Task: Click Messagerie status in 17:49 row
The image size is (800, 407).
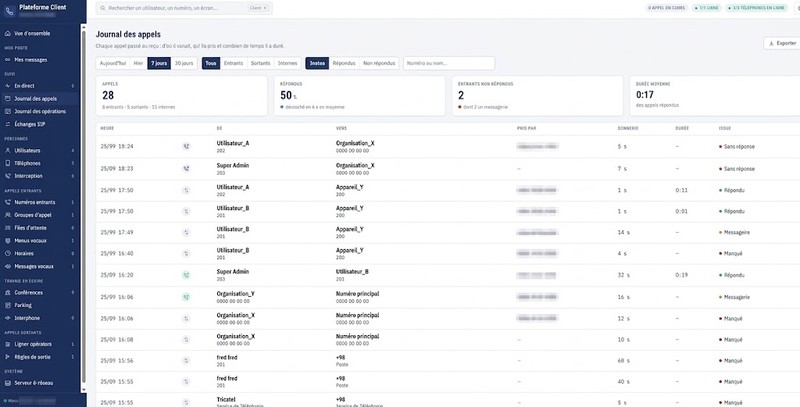Action: (737, 233)
